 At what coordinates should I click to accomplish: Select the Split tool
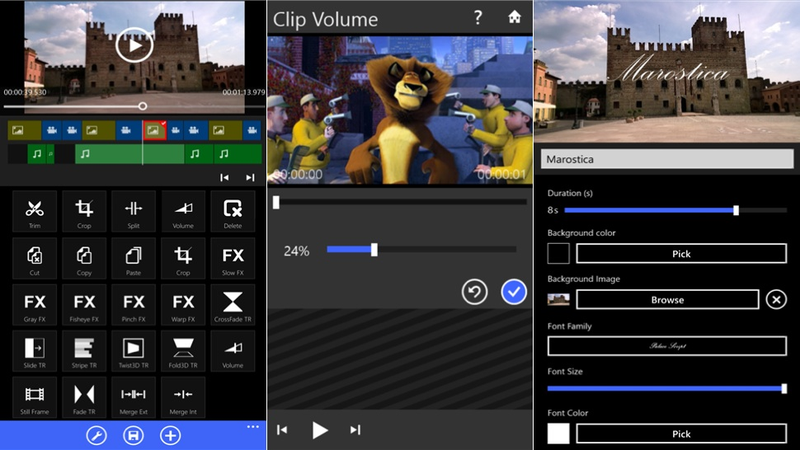pyautogui.click(x=133, y=212)
